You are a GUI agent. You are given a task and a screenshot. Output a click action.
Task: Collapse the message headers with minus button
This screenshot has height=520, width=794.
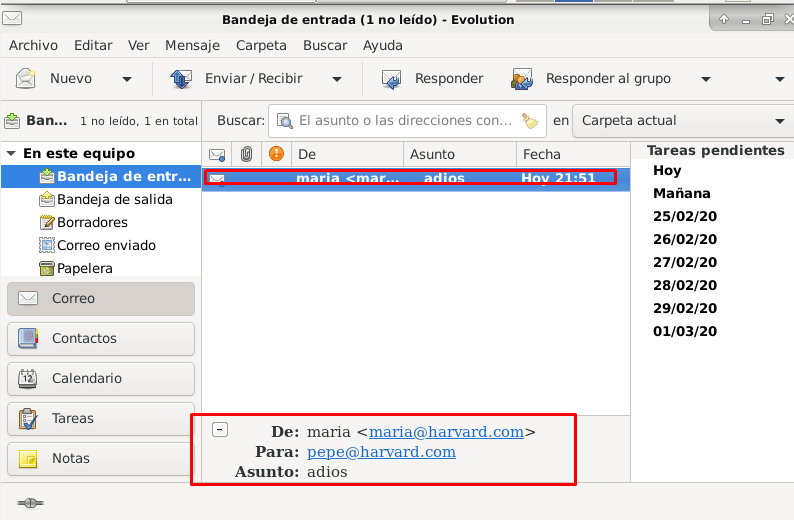click(x=220, y=430)
